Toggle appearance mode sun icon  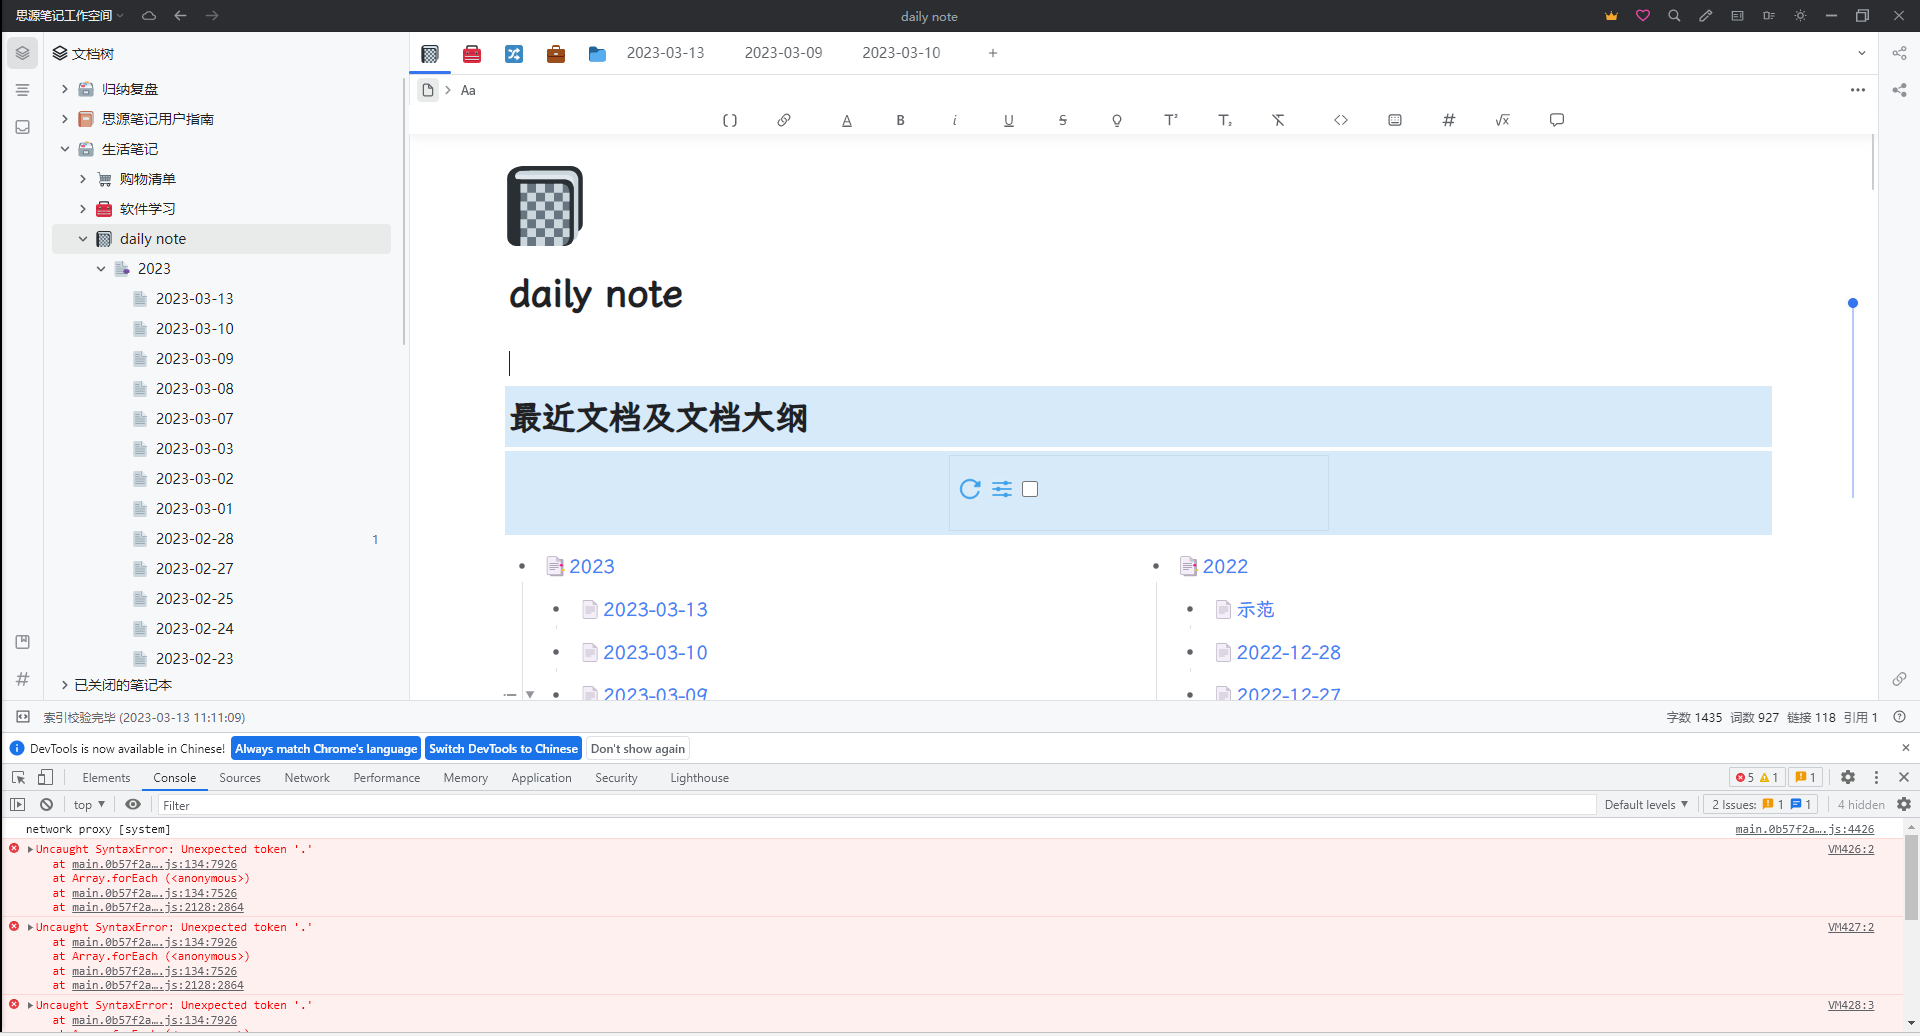(1800, 16)
